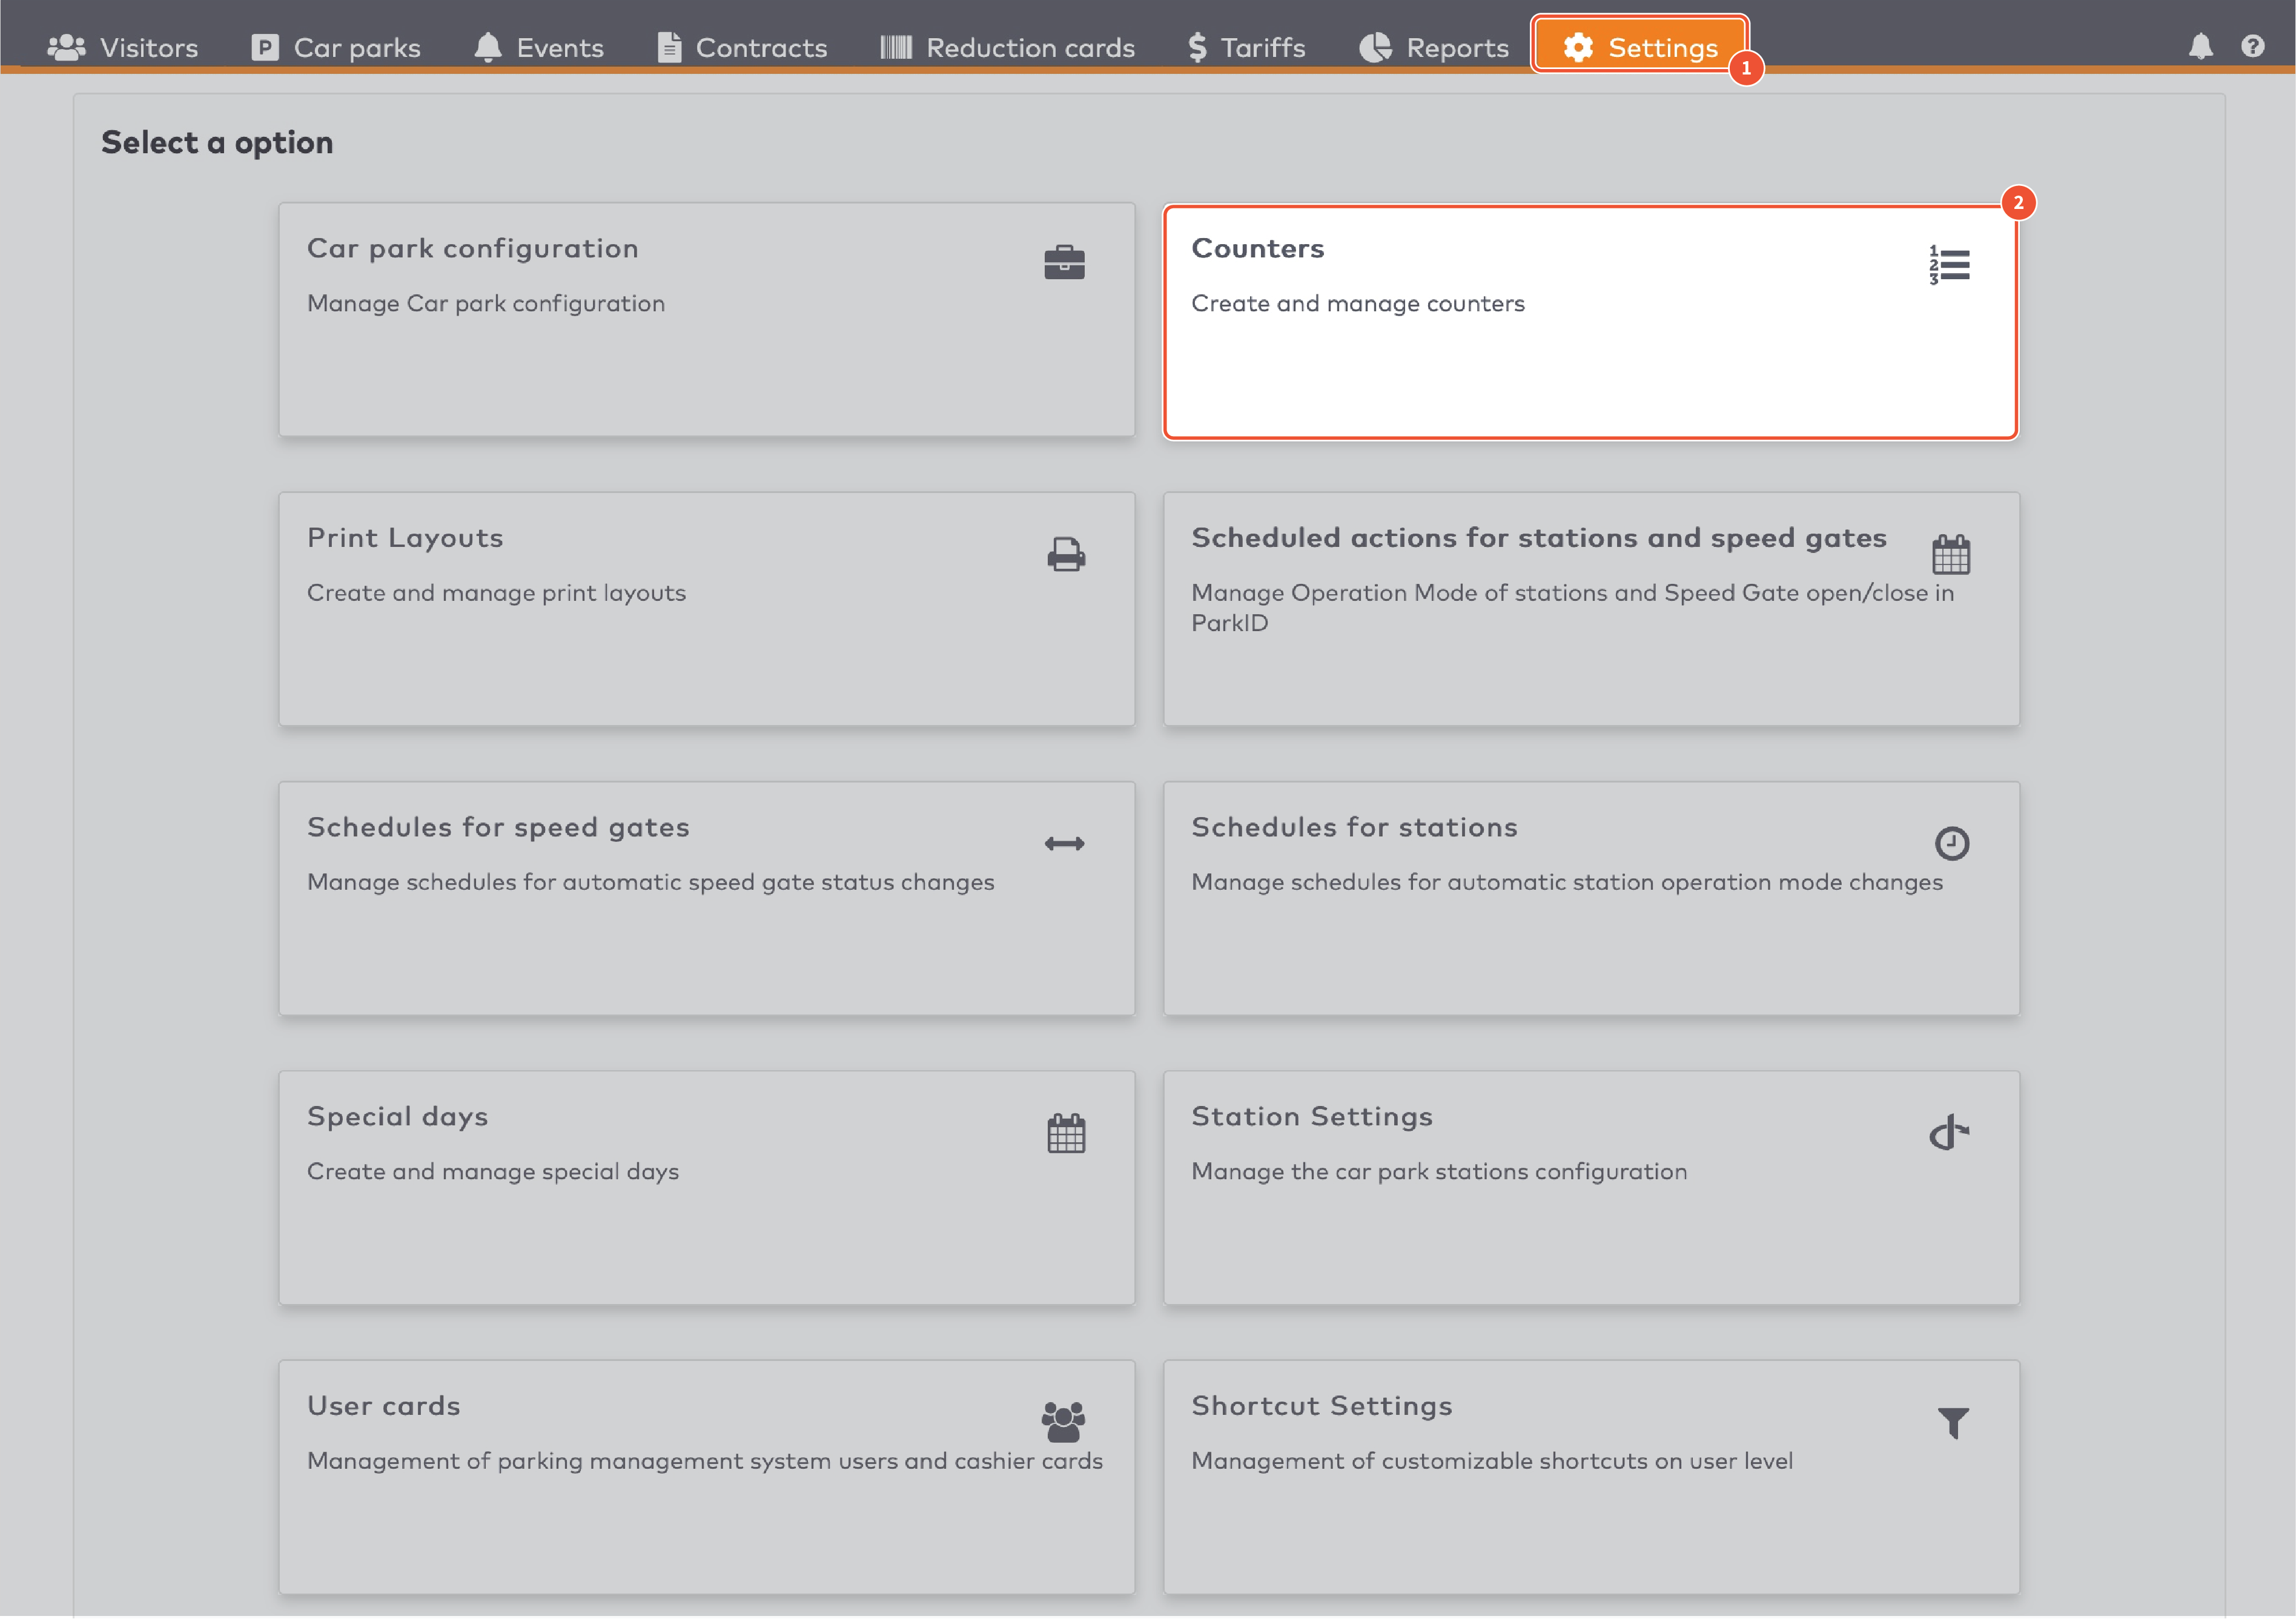2296x1619 pixels.
Task: Click the barcode icon beside Reduction cards
Action: [897, 46]
